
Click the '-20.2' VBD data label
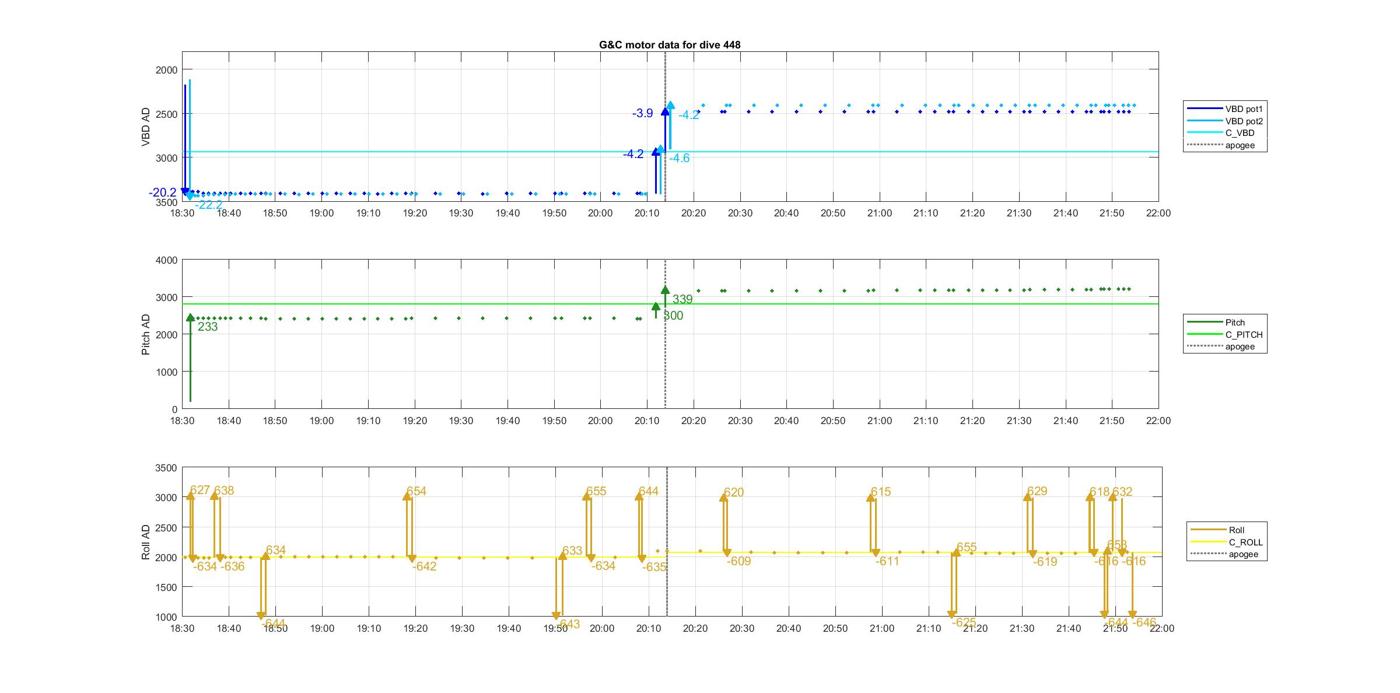[x=162, y=193]
